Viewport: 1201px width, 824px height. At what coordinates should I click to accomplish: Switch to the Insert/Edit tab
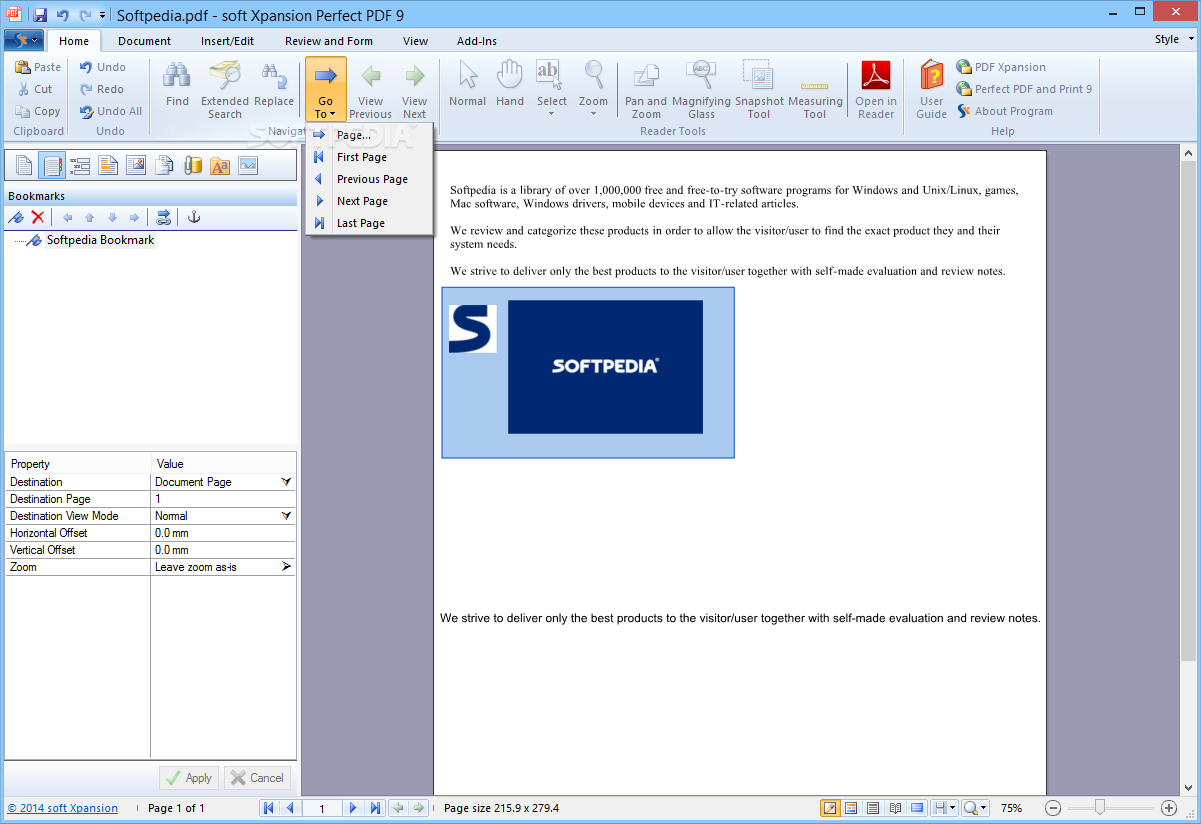pyautogui.click(x=227, y=41)
